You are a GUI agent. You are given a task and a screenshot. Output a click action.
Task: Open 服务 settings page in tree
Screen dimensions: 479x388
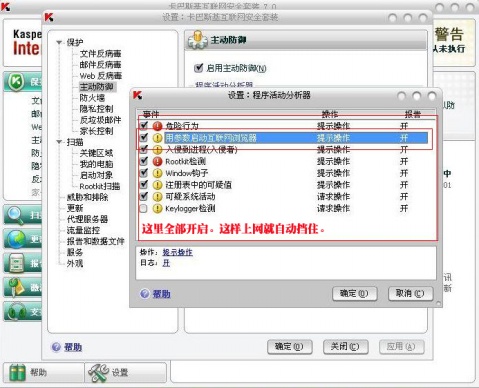pos(75,252)
